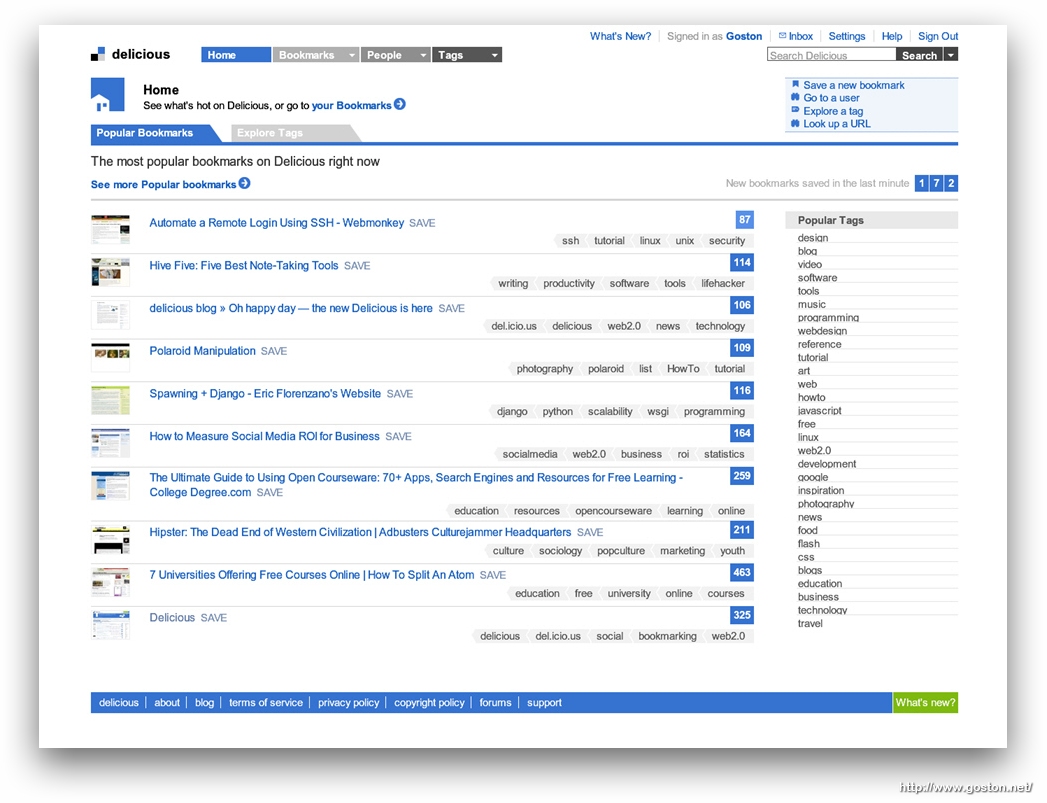Viewport: 1047px width, 803px height.
Task: Click the delicious logo icon
Action: 98,54
